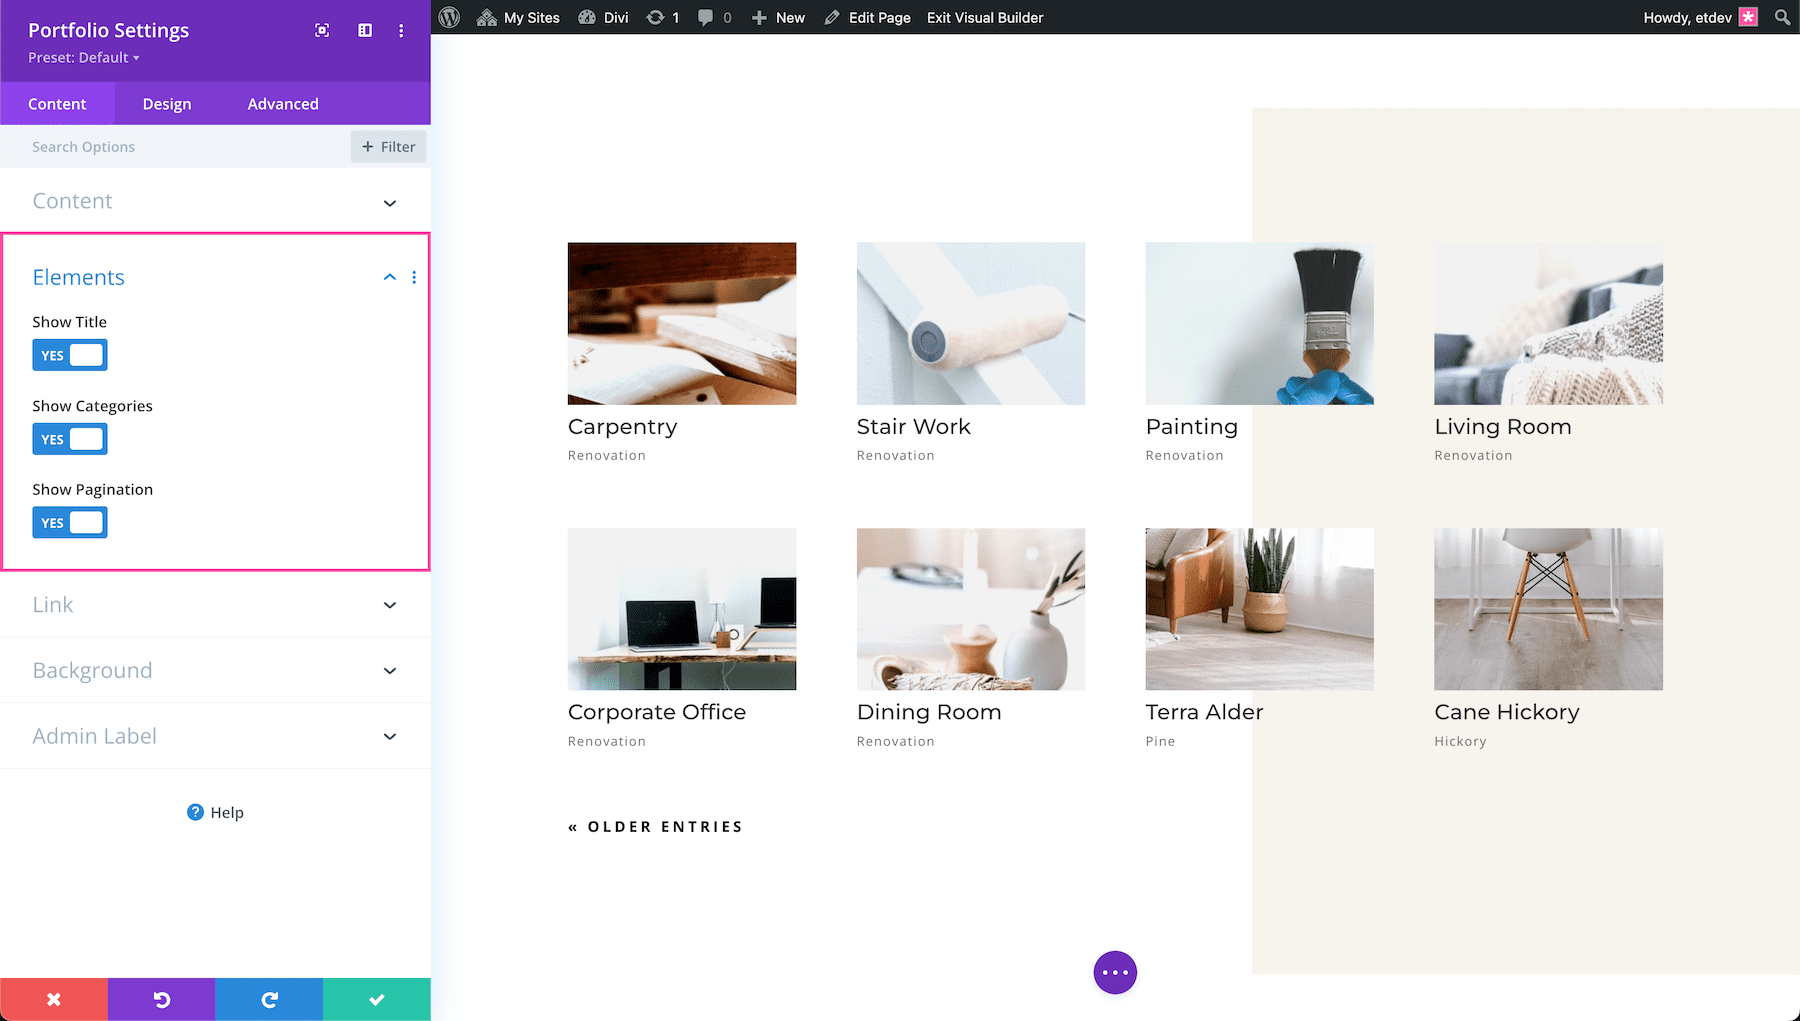Turn off Show Categories

[x=70, y=439]
